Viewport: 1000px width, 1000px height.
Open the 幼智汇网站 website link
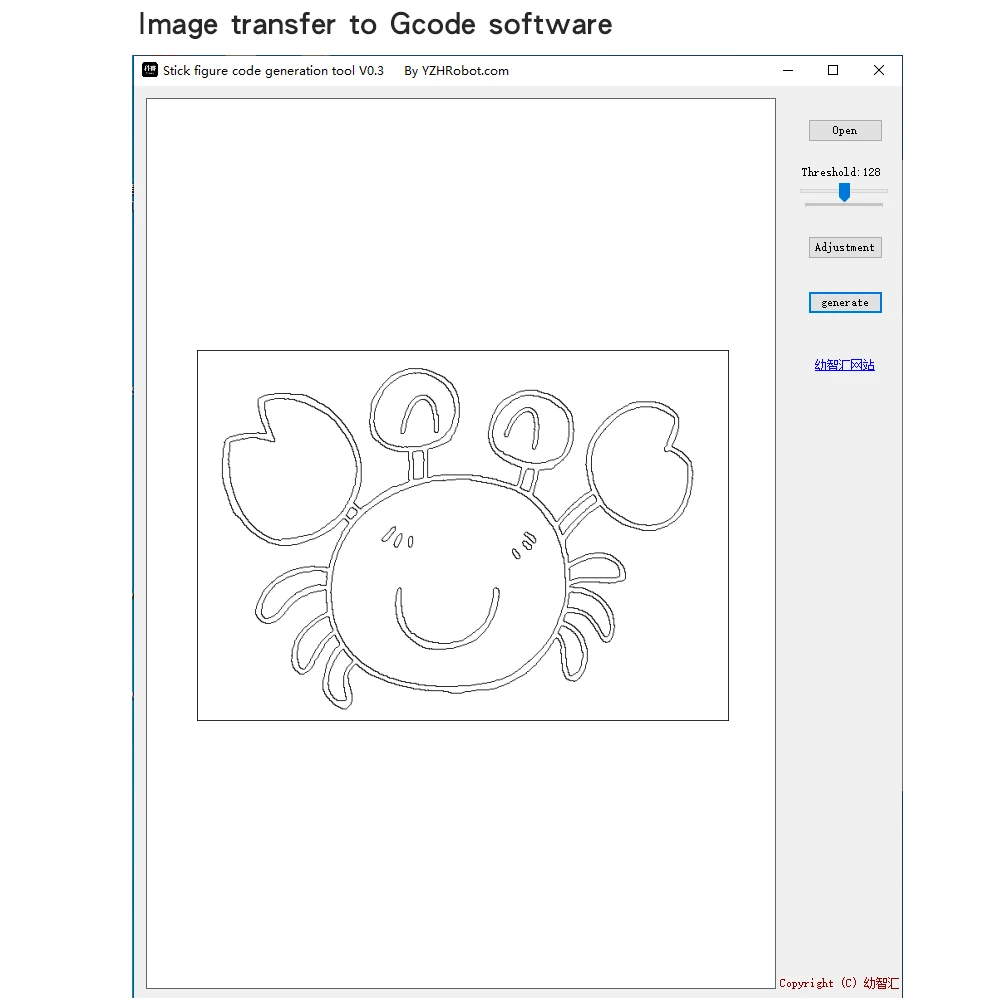(x=844, y=365)
